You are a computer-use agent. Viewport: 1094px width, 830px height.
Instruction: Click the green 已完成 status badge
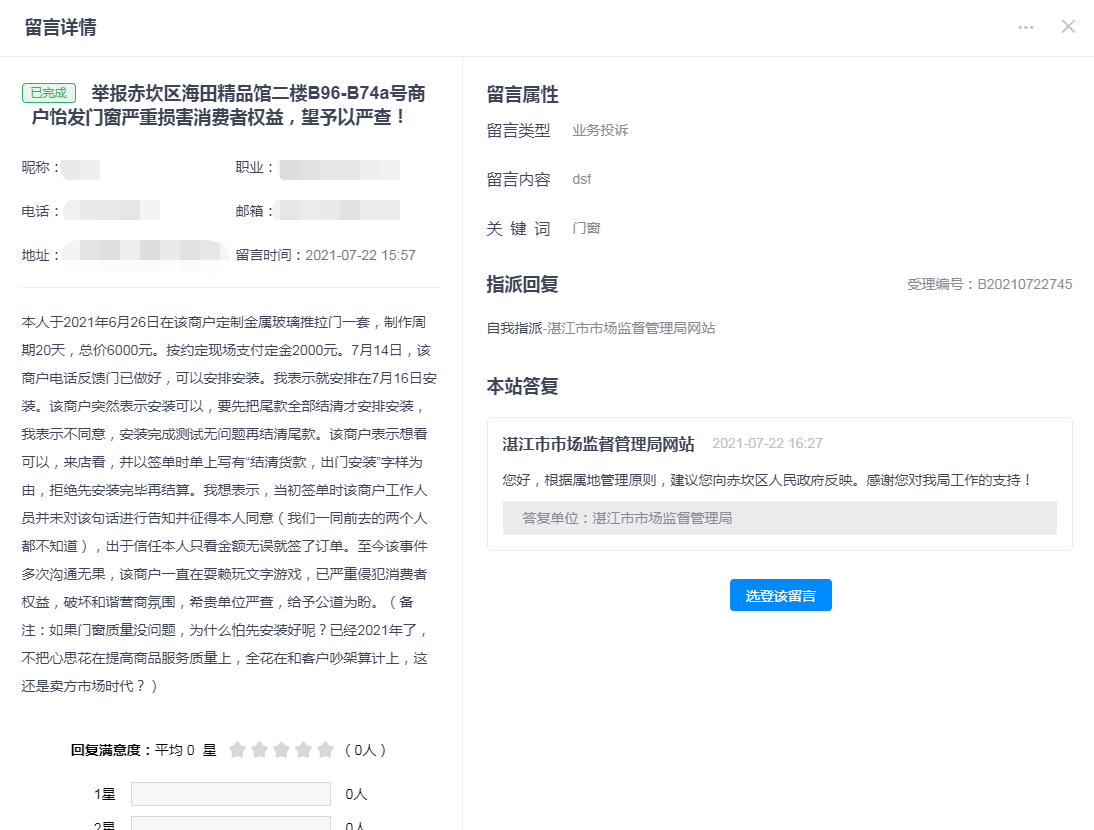[49, 93]
